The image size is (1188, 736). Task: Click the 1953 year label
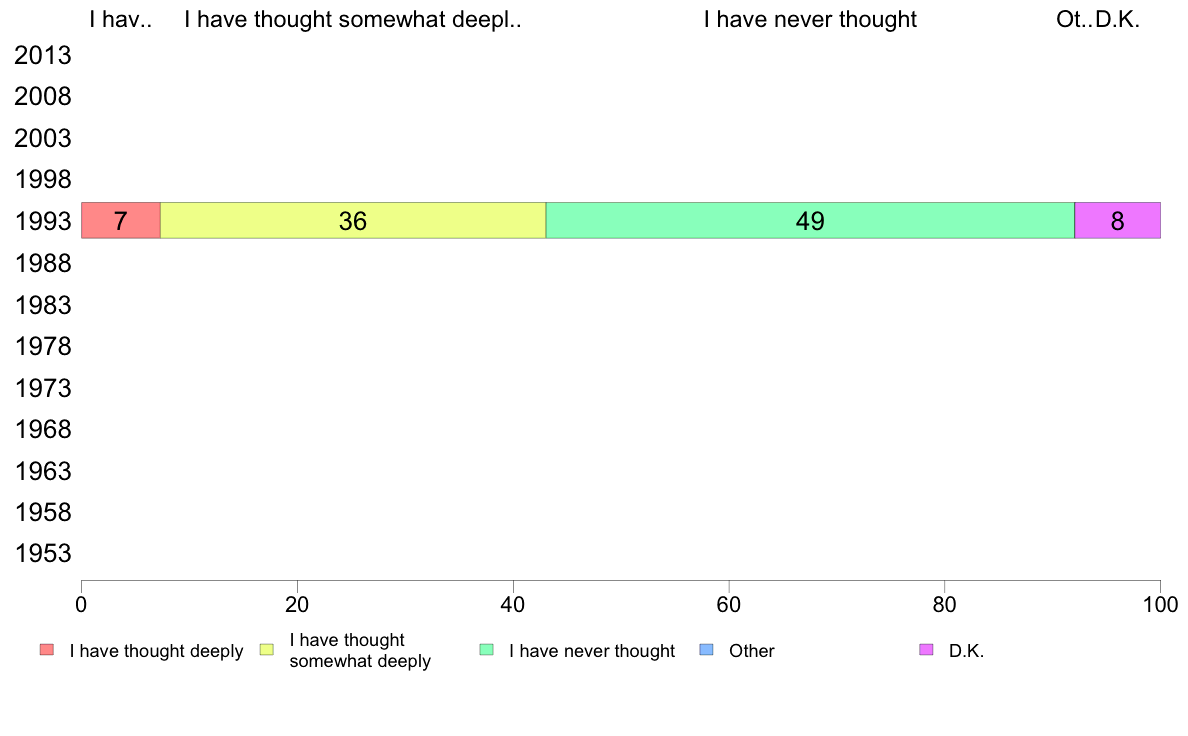(x=43, y=553)
